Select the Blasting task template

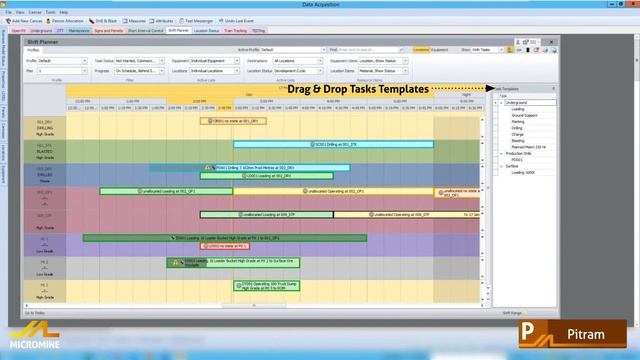click(518, 141)
